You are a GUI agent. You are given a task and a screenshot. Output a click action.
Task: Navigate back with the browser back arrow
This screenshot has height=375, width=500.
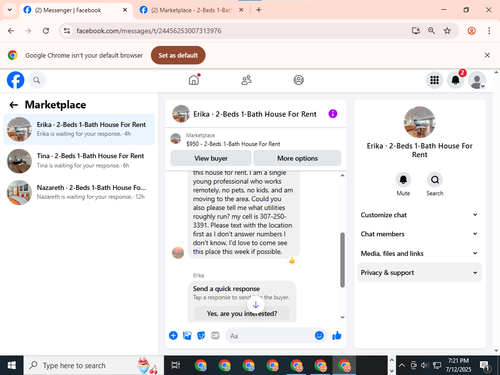(11, 31)
